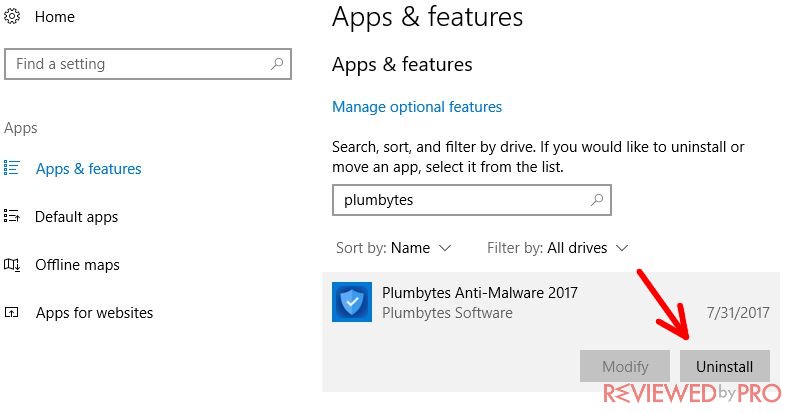The height and width of the screenshot is (413, 794).
Task: Click the Home label
Action: click(x=55, y=17)
